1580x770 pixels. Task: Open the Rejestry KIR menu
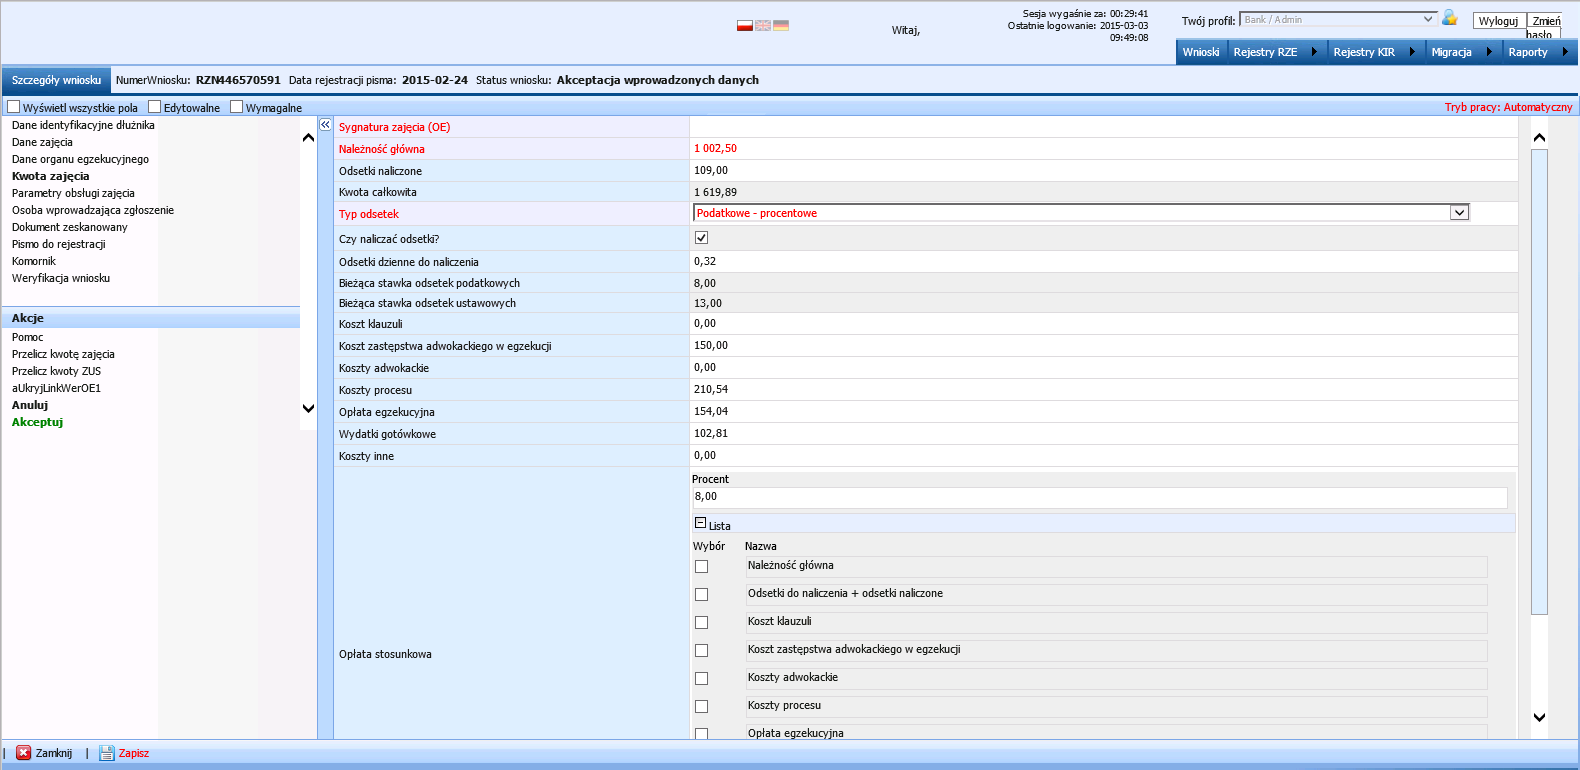pyautogui.click(x=1363, y=52)
